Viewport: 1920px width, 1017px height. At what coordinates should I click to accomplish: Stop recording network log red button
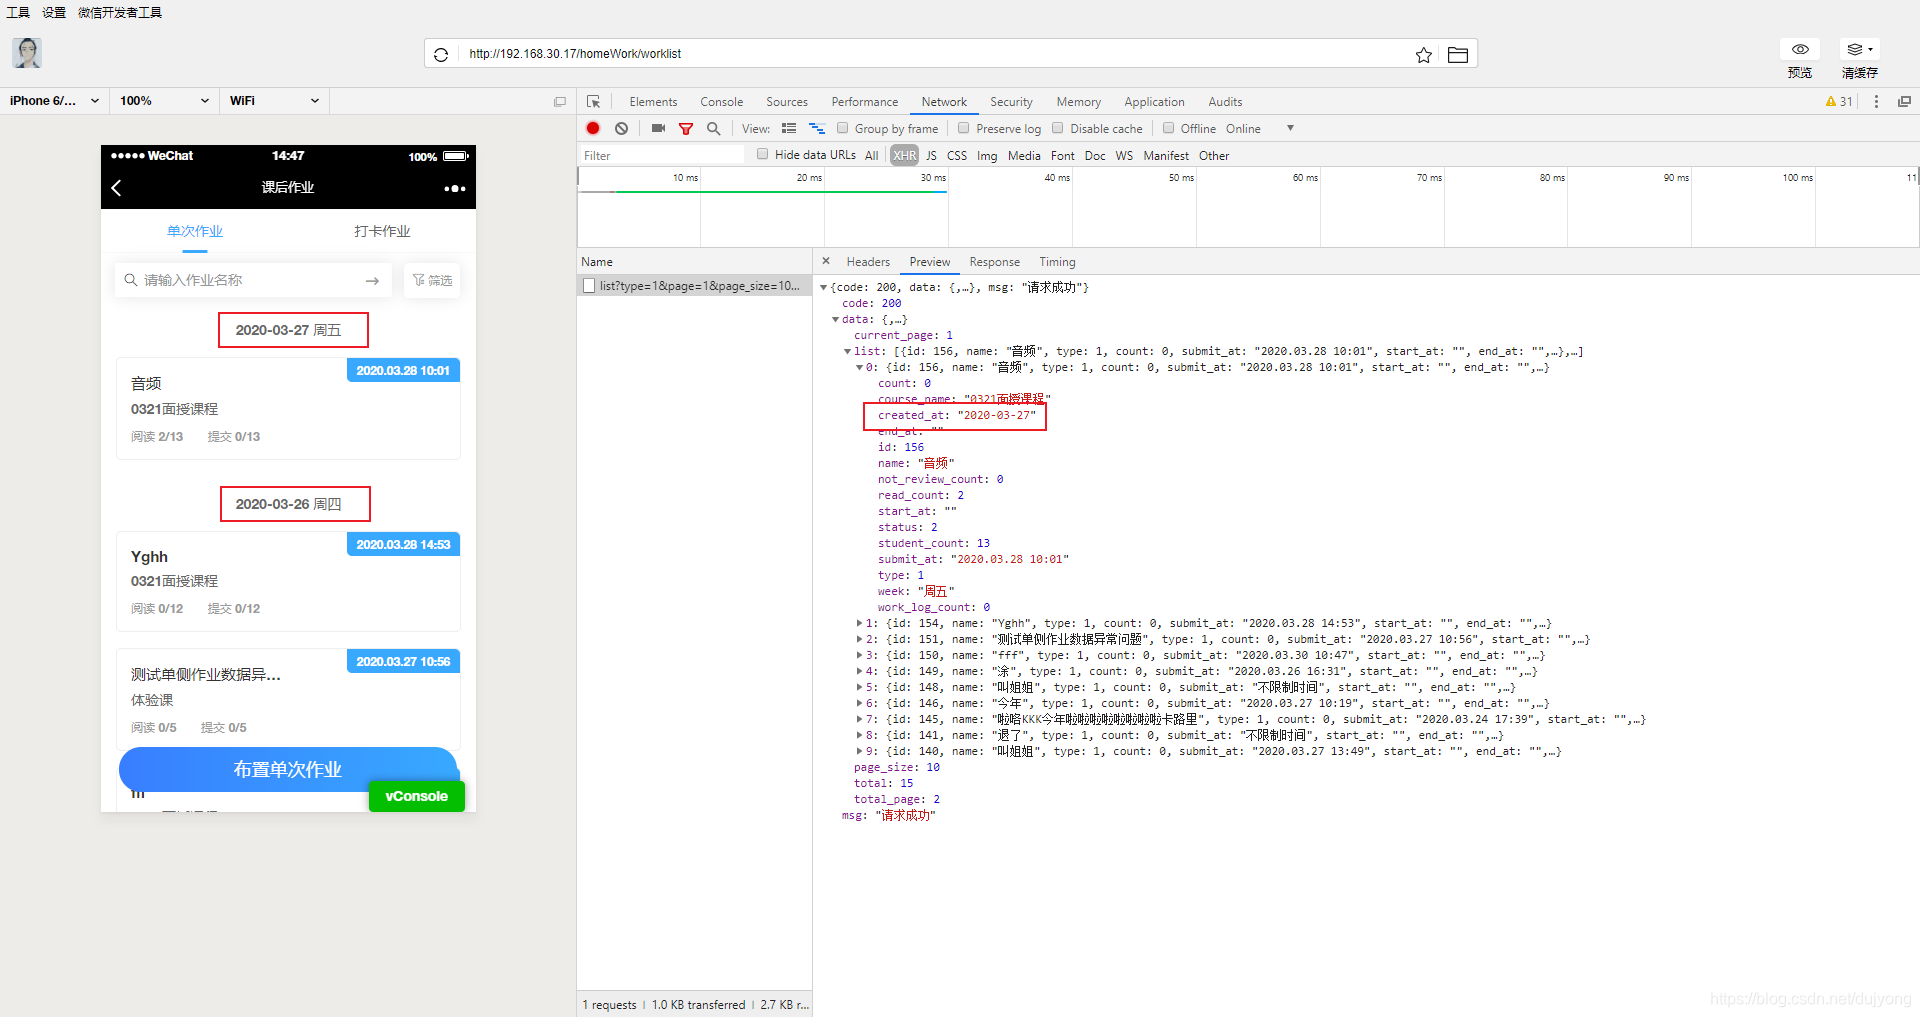(x=593, y=128)
